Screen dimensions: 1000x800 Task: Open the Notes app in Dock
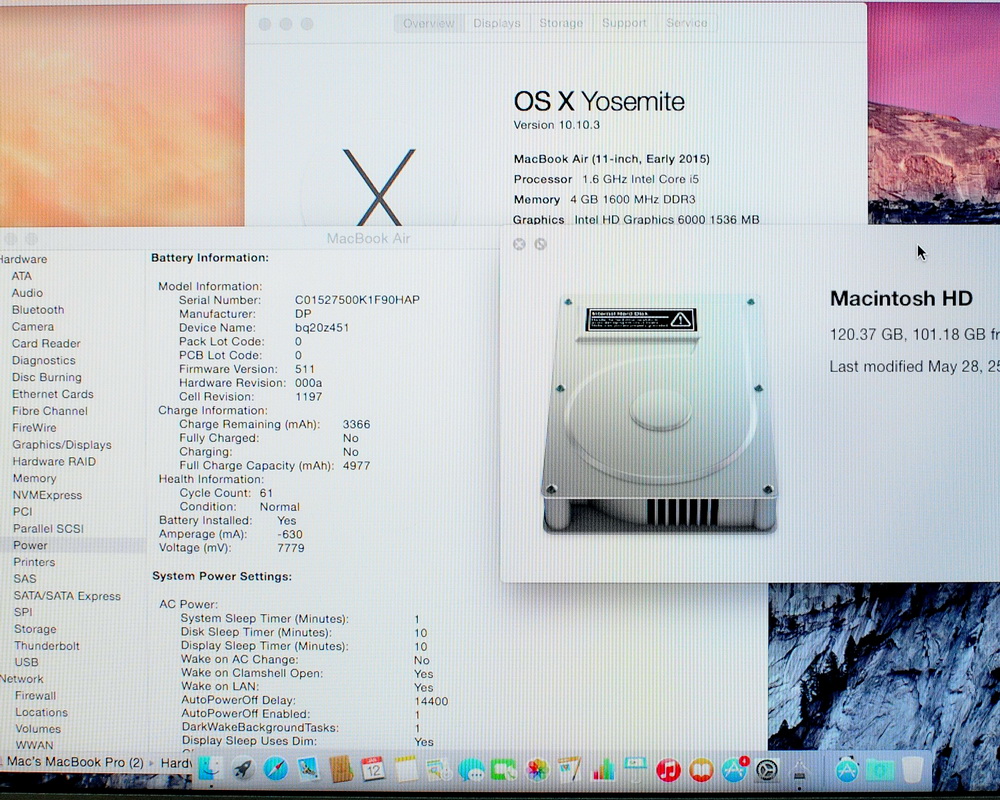click(406, 769)
